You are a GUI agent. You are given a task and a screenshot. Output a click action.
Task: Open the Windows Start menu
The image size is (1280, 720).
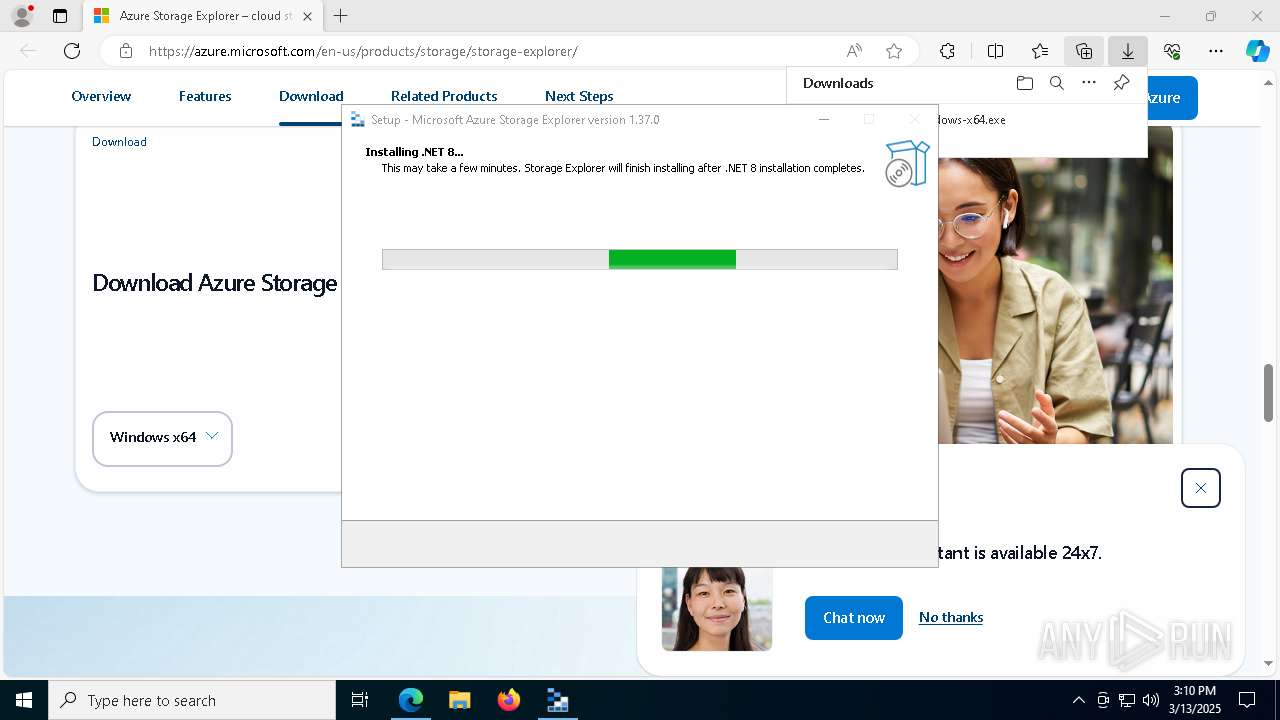pyautogui.click(x=24, y=700)
